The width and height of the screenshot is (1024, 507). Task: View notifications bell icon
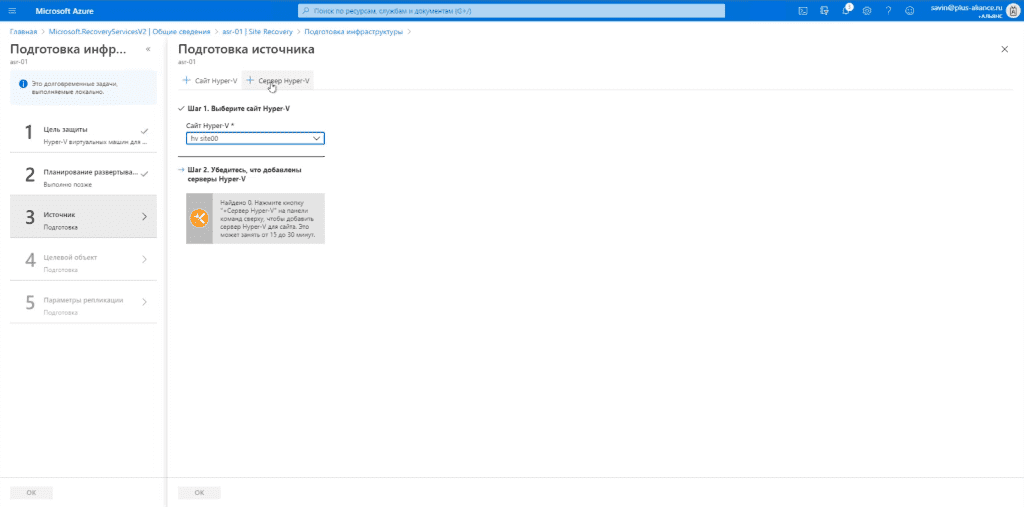tap(846, 10)
